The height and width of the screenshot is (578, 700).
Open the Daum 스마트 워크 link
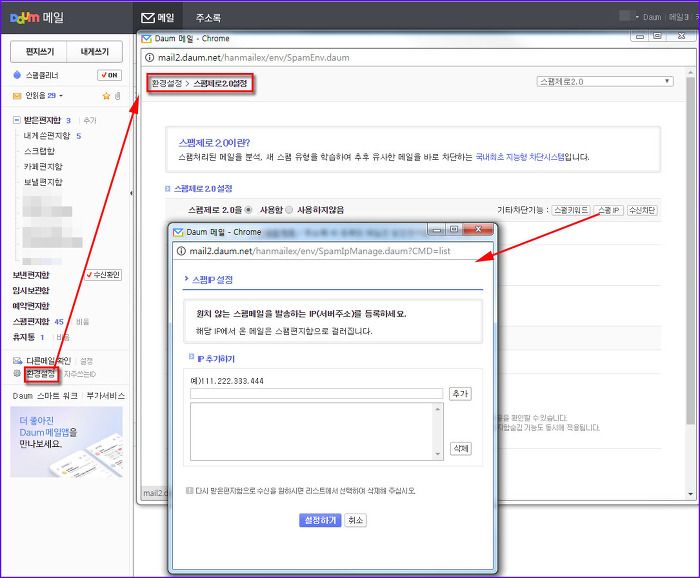coord(45,395)
